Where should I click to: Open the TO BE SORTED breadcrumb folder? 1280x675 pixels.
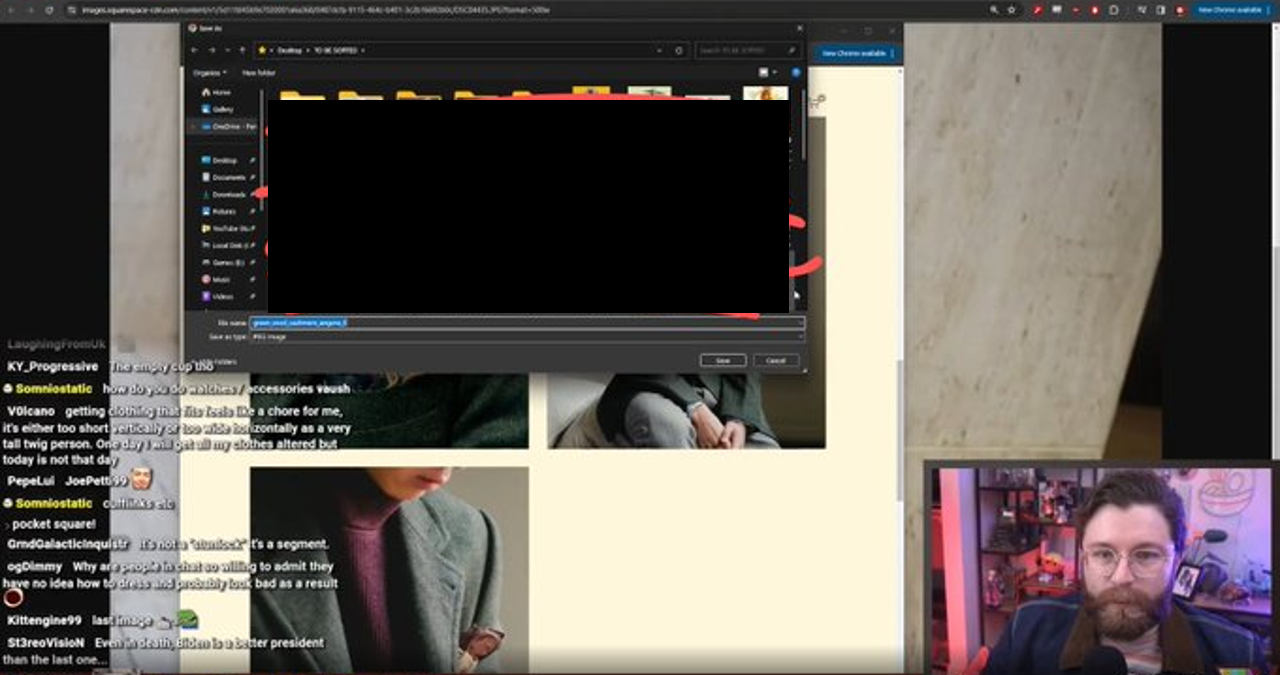334,50
